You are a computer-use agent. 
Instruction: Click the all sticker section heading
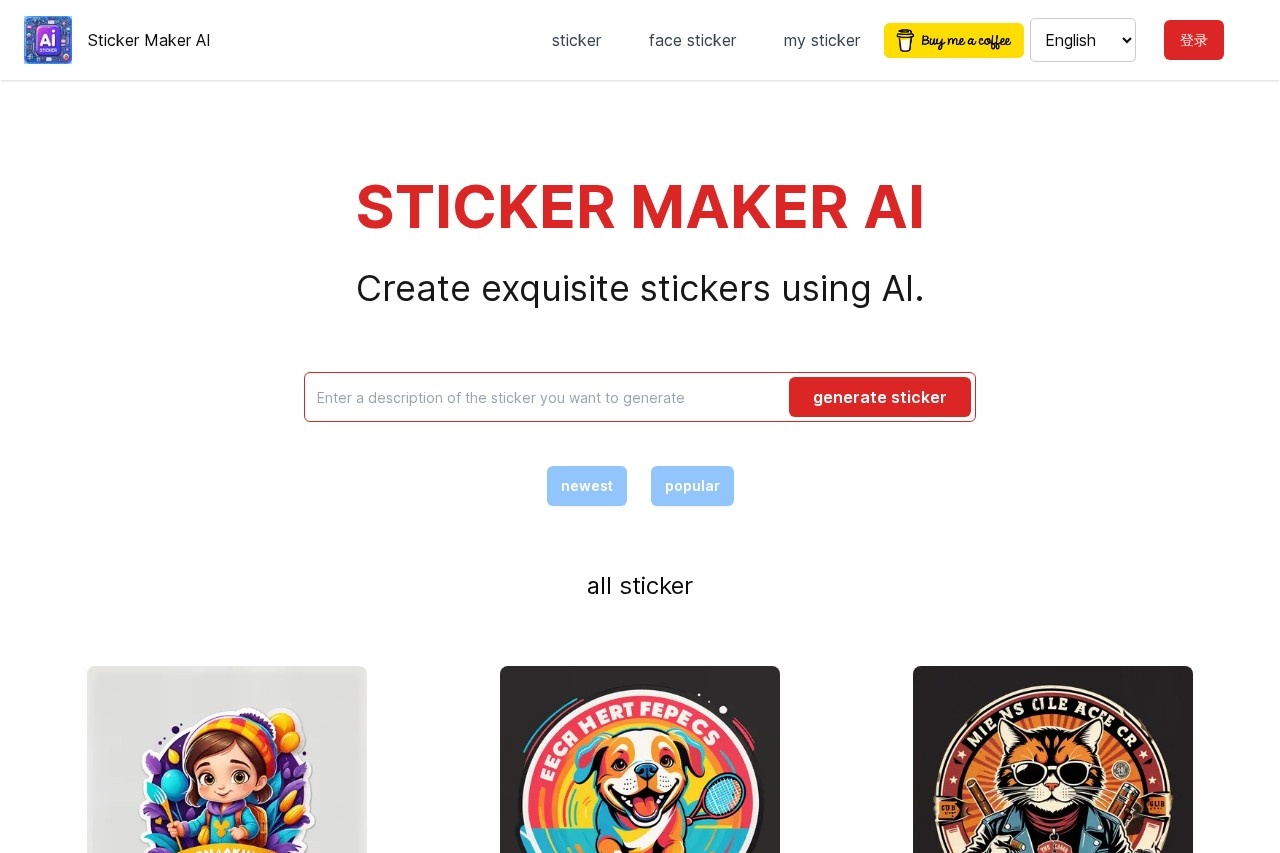point(640,586)
